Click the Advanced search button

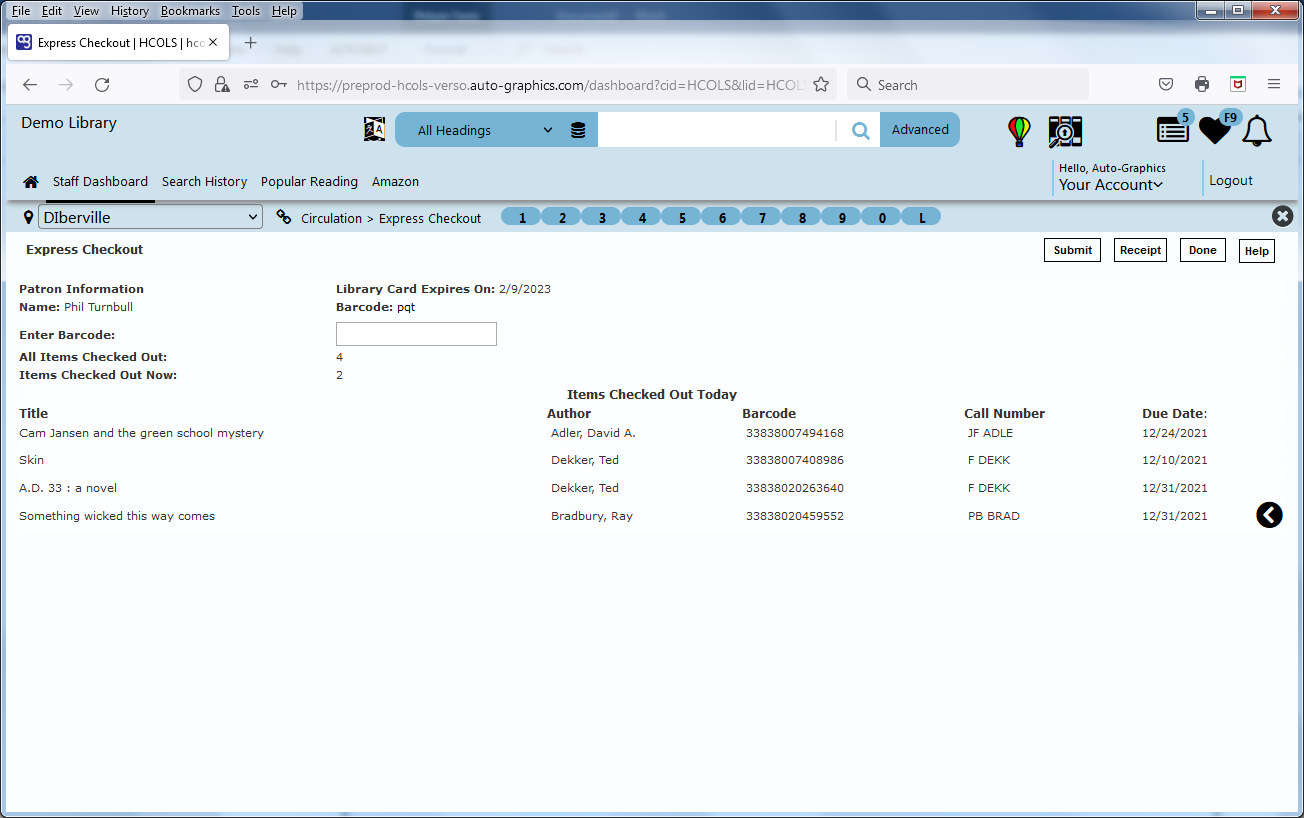920,130
